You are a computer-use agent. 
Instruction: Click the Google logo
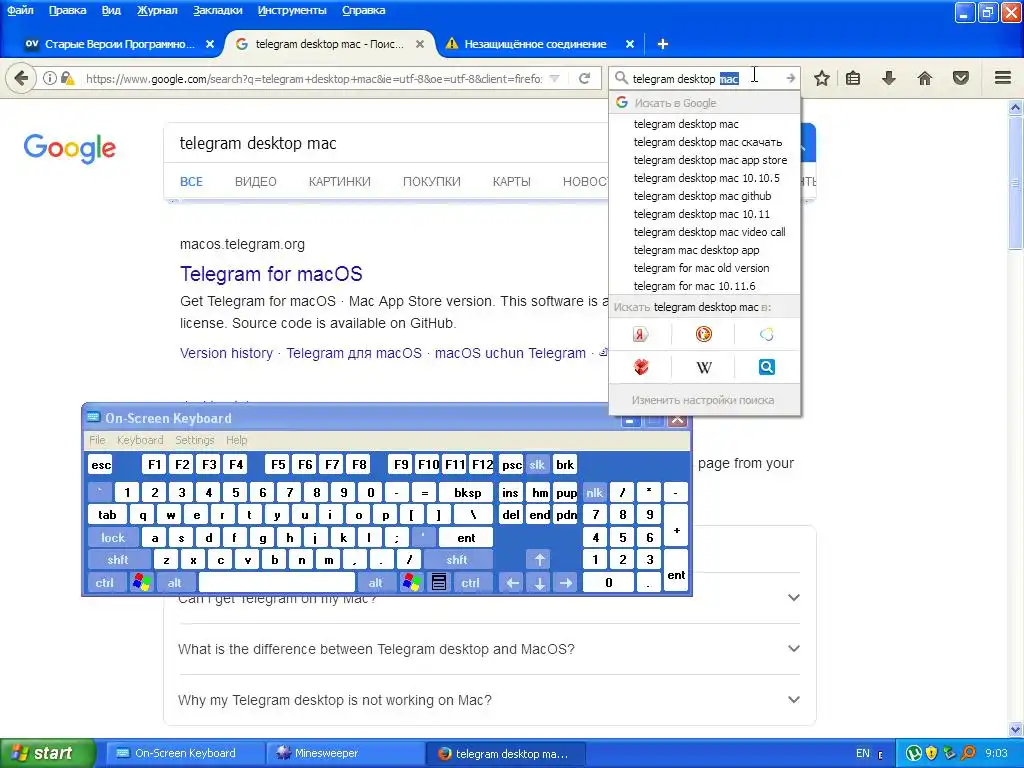click(x=70, y=148)
